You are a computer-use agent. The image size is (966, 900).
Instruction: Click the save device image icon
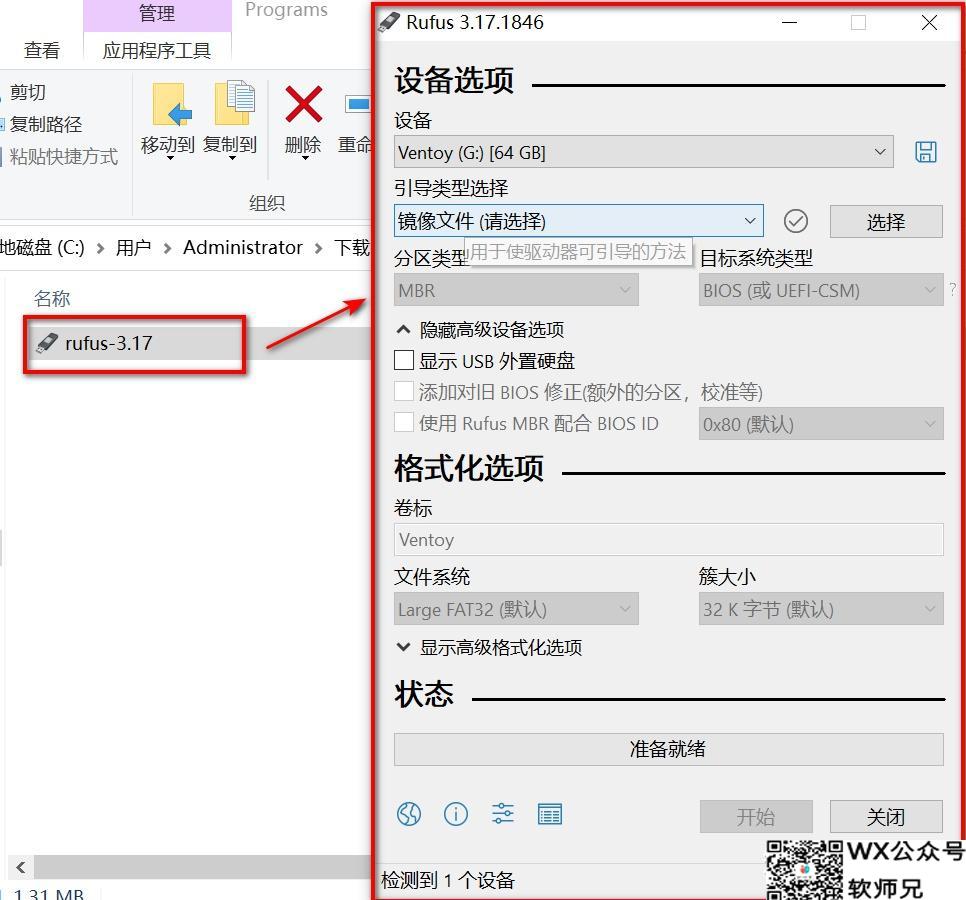click(x=925, y=152)
